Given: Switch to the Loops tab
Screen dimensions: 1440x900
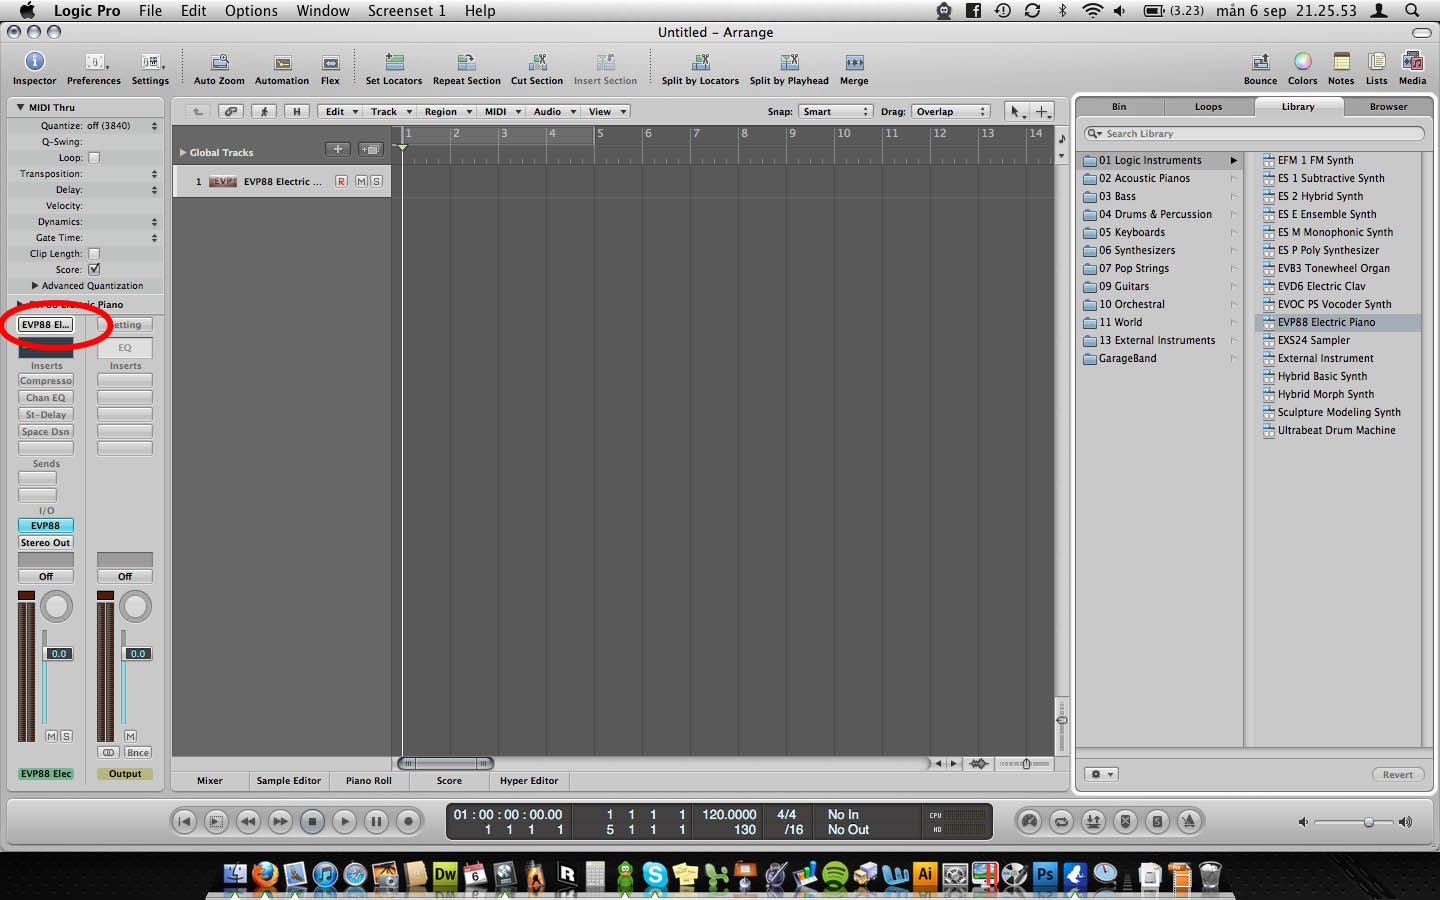Looking at the screenshot, I should click(1208, 107).
